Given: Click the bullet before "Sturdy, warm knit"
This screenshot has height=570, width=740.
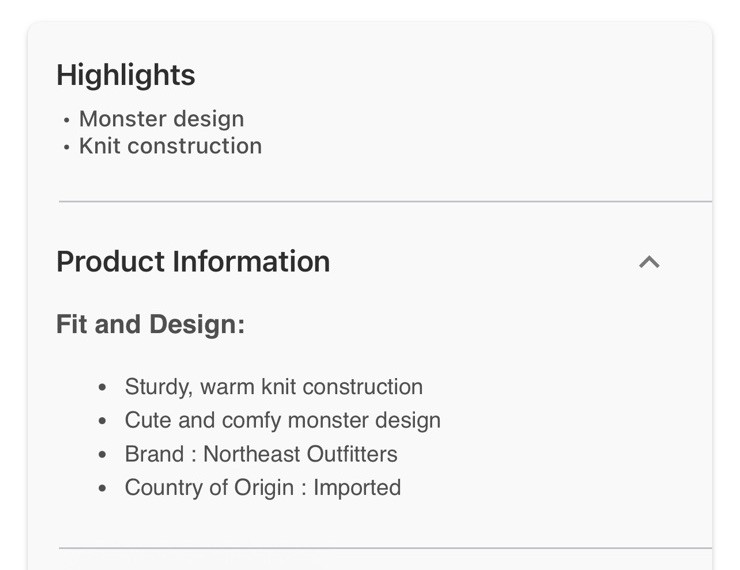Looking at the screenshot, I should tap(102, 388).
